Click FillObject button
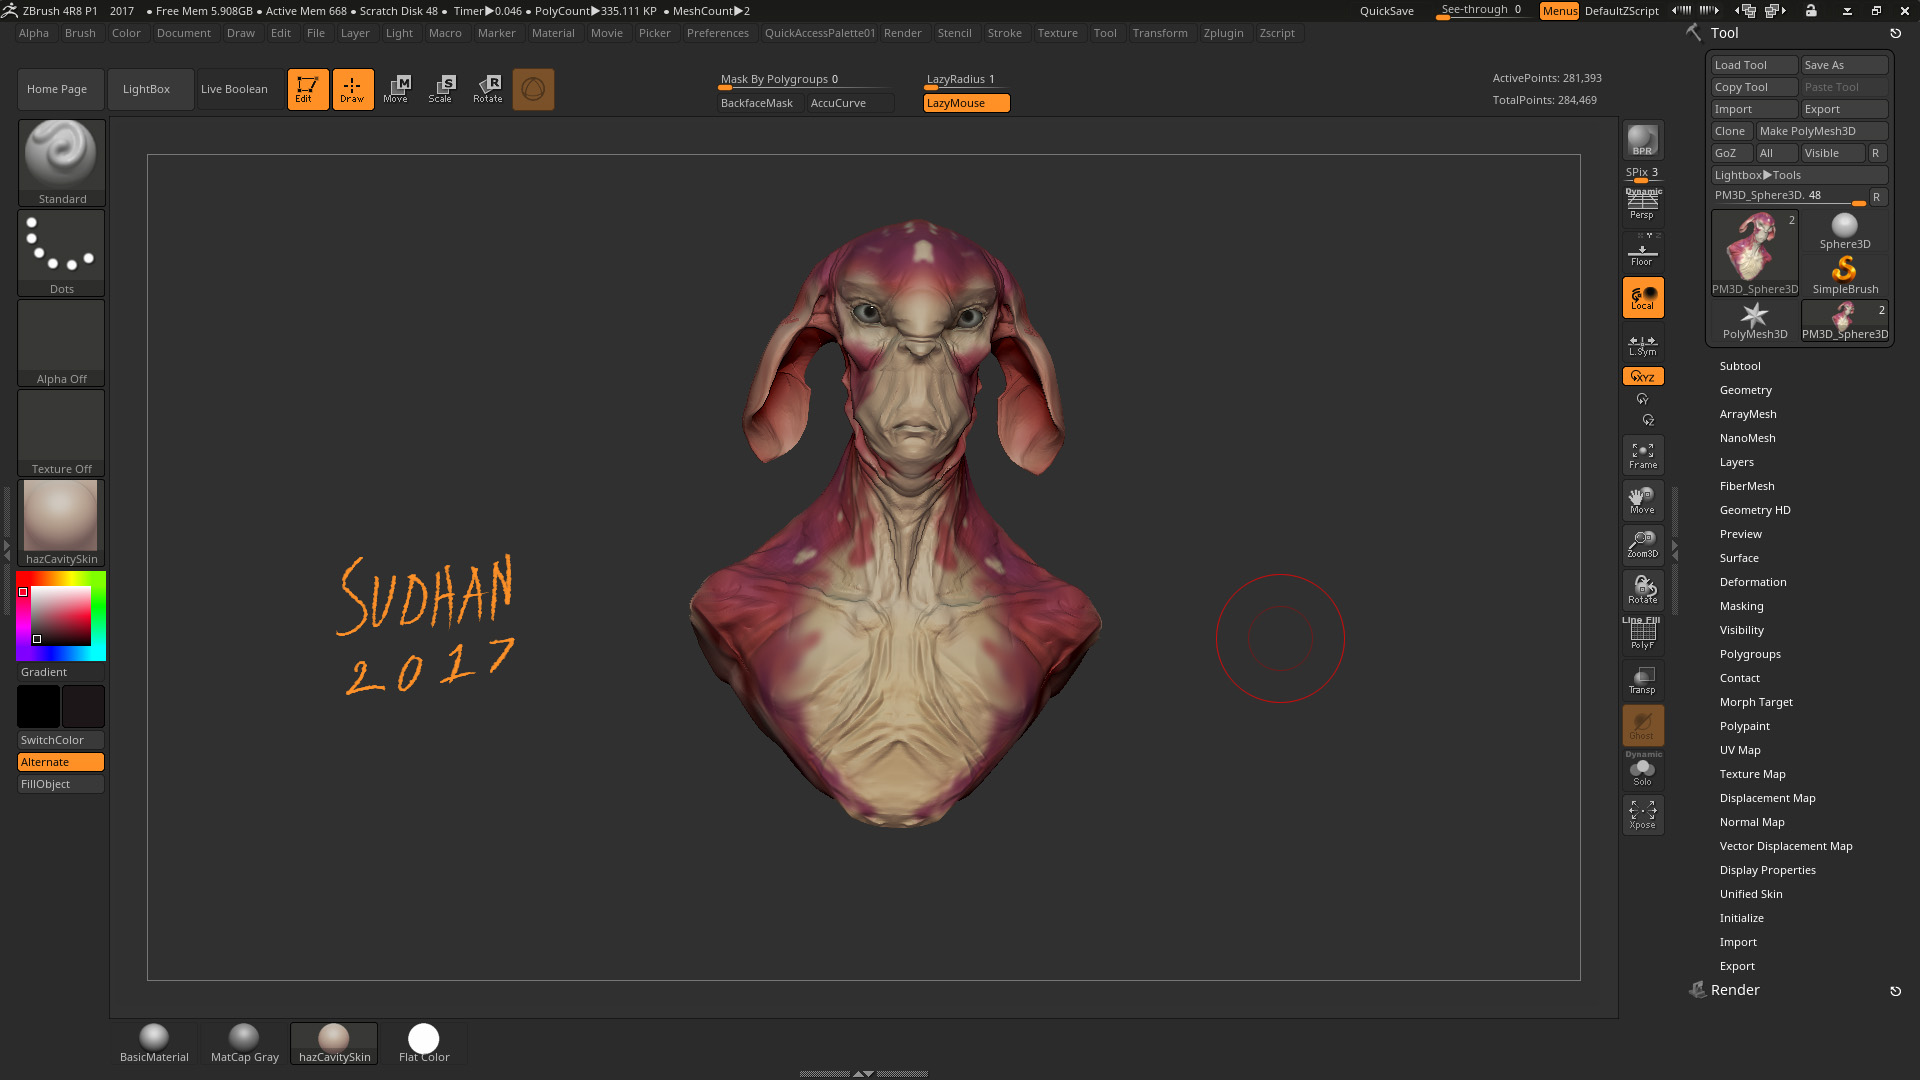This screenshot has height=1080, width=1920. 61,784
